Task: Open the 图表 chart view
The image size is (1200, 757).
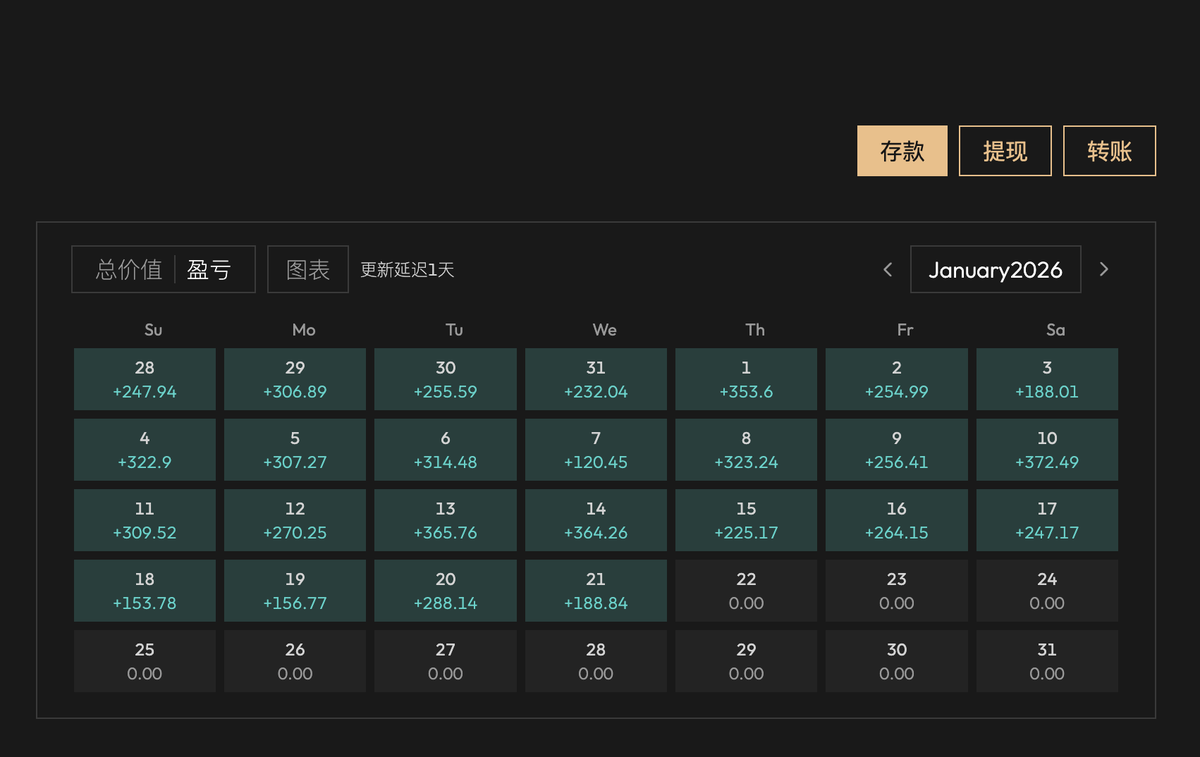Action: point(308,270)
